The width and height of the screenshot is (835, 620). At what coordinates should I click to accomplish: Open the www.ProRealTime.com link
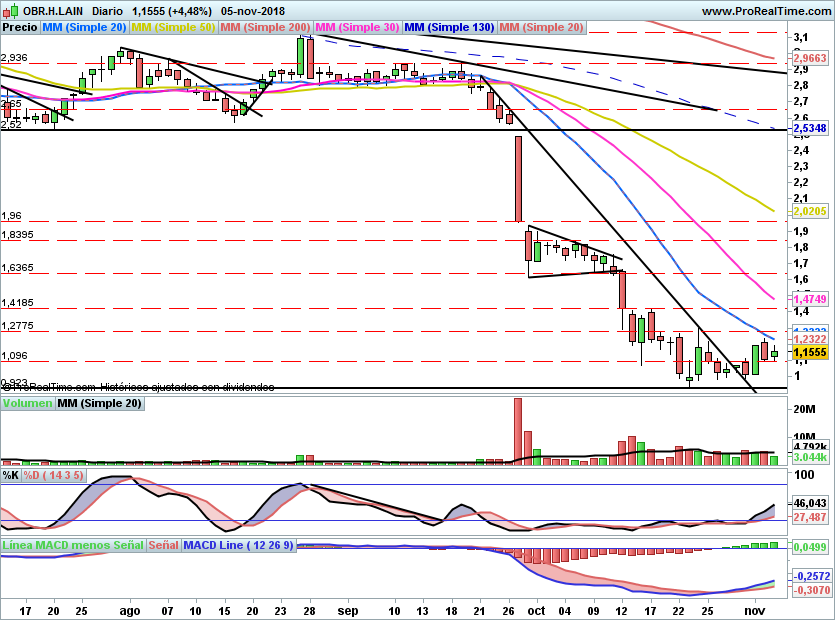click(766, 11)
